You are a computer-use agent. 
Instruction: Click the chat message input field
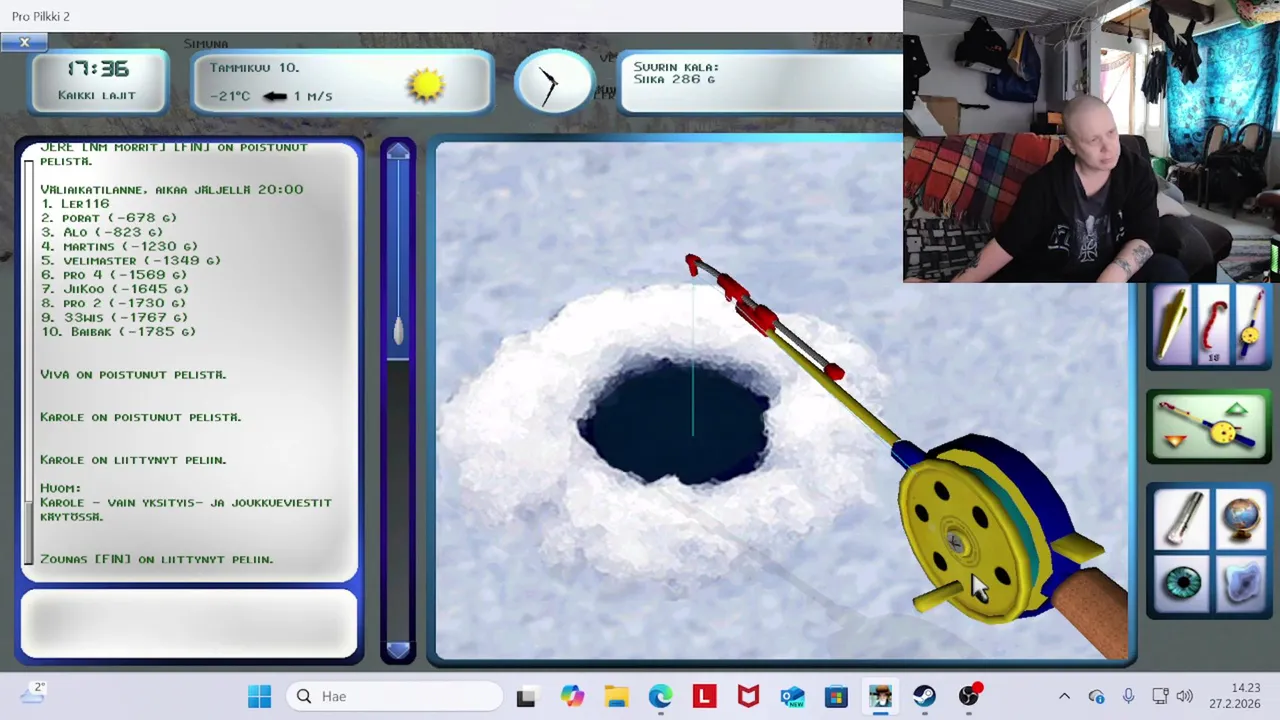click(189, 623)
